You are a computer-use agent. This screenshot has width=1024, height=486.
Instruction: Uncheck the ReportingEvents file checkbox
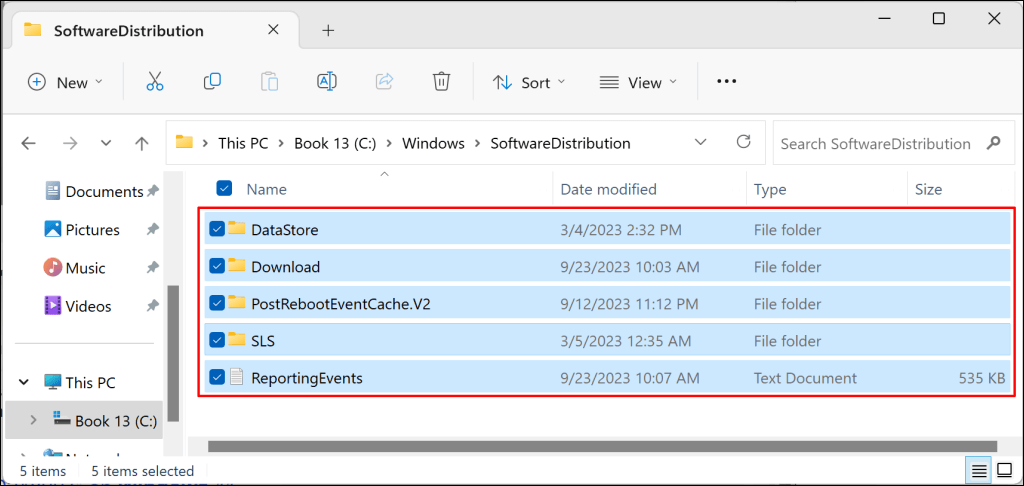tap(217, 378)
